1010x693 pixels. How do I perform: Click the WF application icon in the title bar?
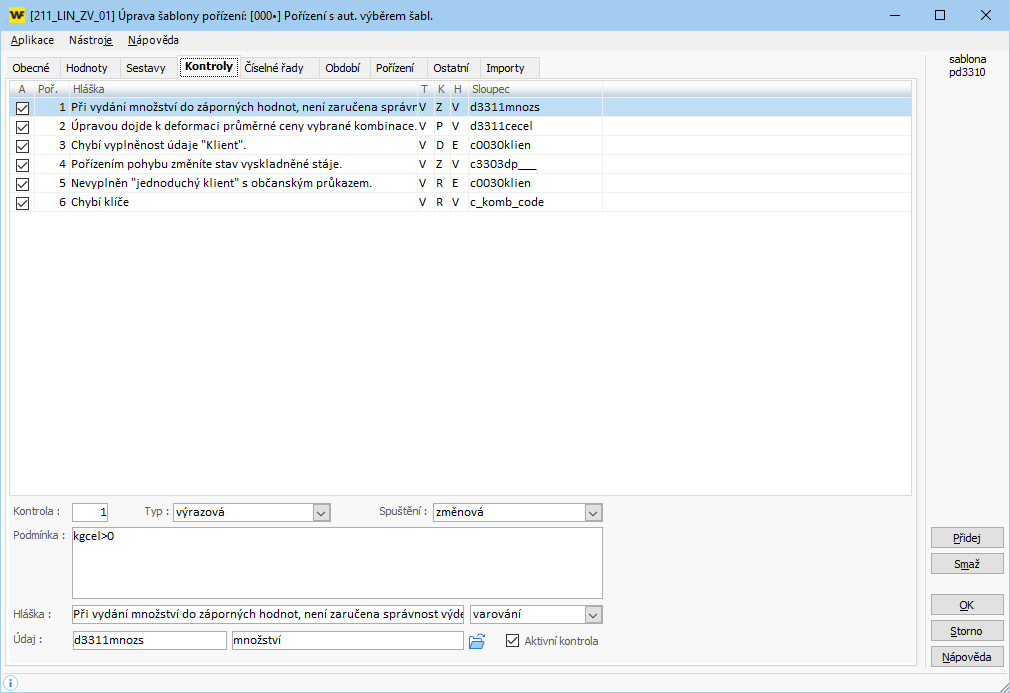tap(16, 16)
